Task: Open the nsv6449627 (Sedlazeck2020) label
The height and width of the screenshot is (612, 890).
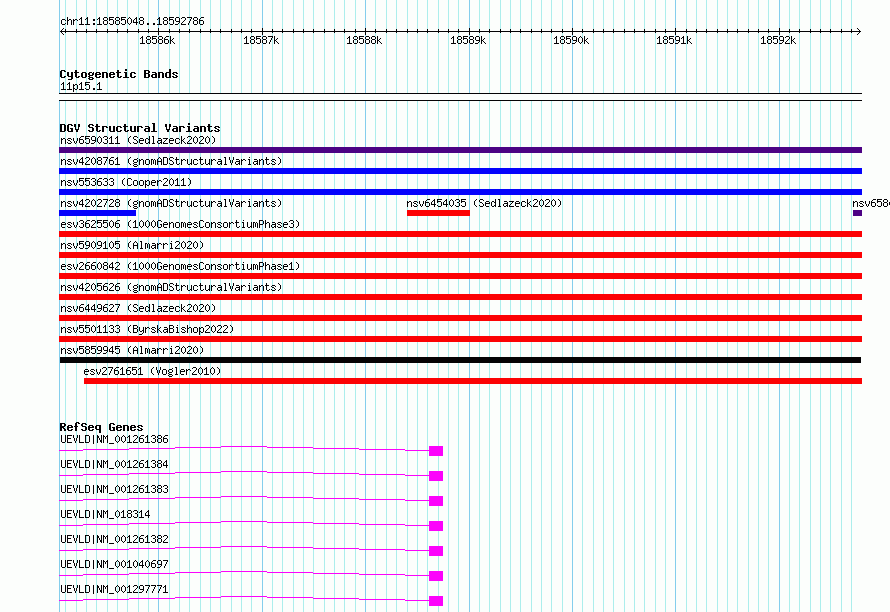Action: tap(138, 308)
